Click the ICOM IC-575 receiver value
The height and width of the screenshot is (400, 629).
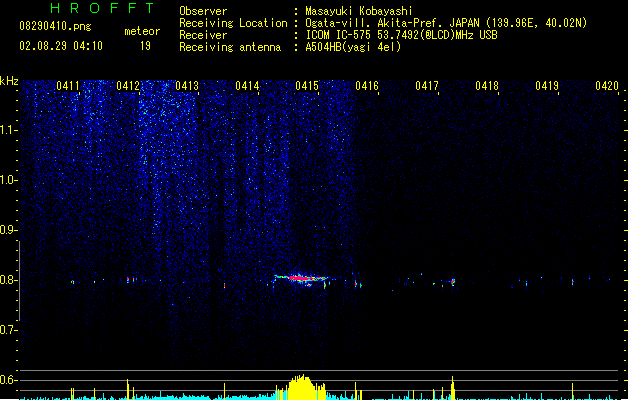tap(401, 35)
